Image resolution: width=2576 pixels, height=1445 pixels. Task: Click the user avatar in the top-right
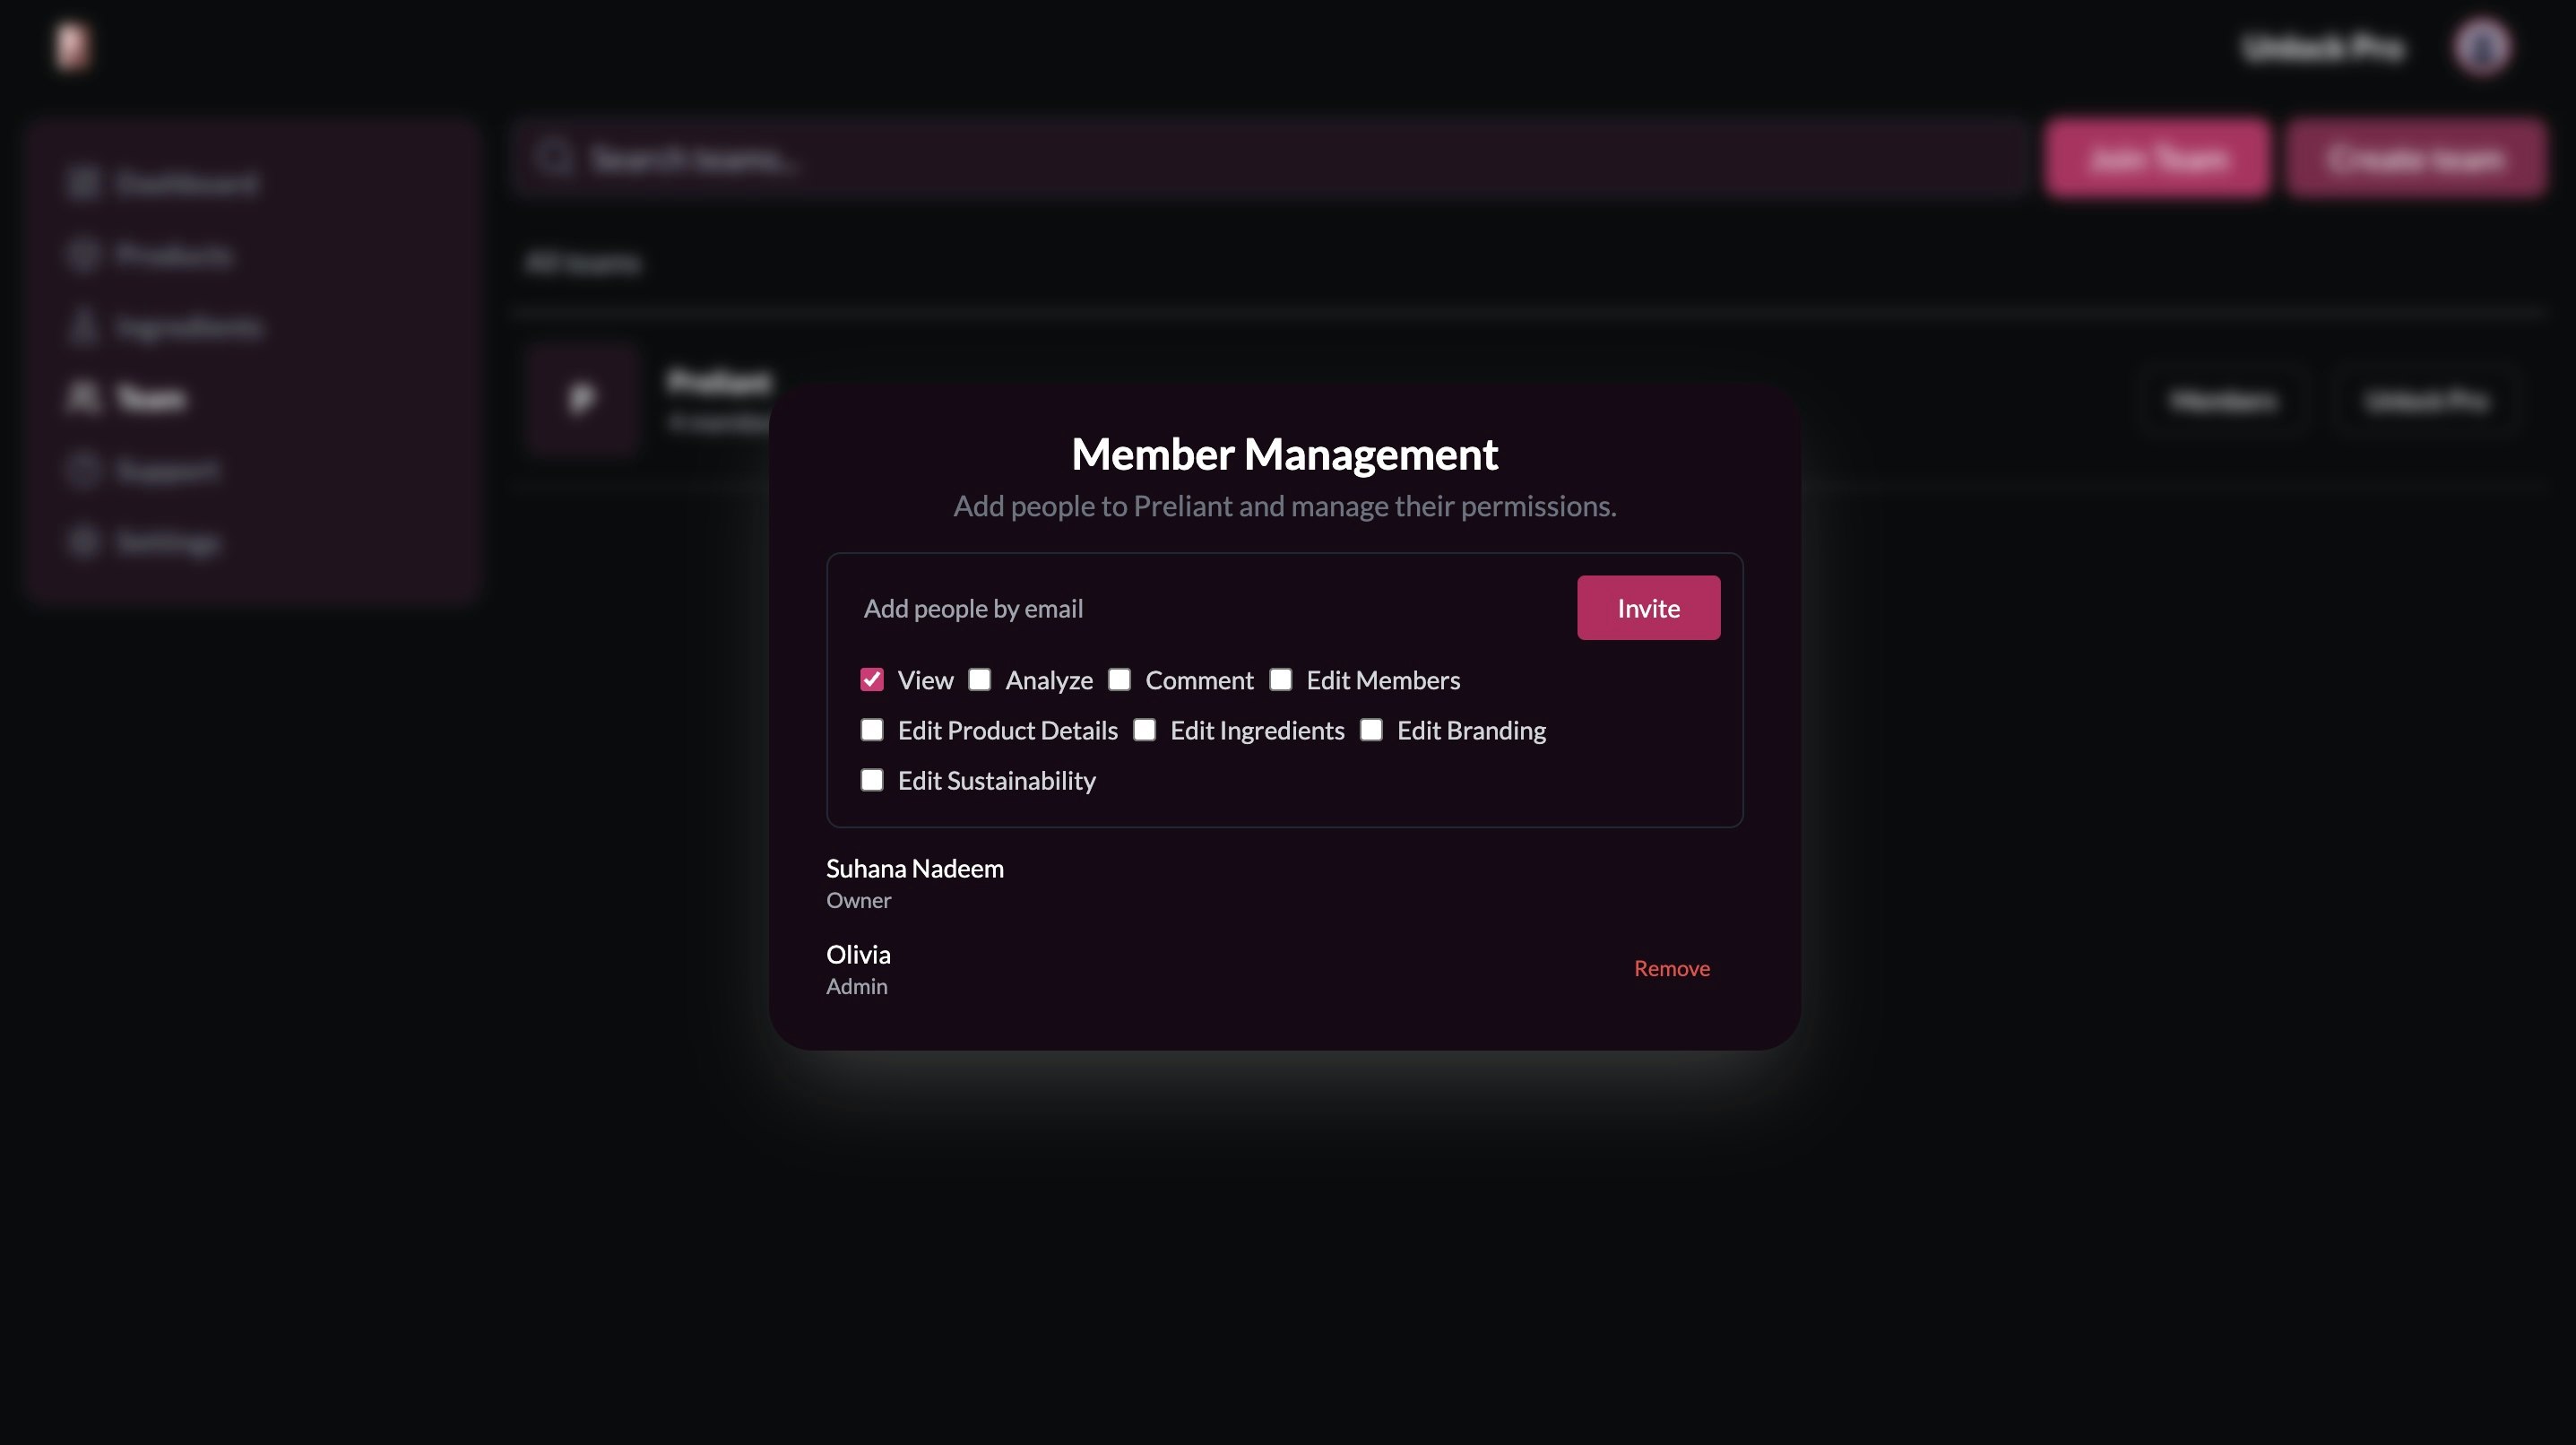point(2482,47)
